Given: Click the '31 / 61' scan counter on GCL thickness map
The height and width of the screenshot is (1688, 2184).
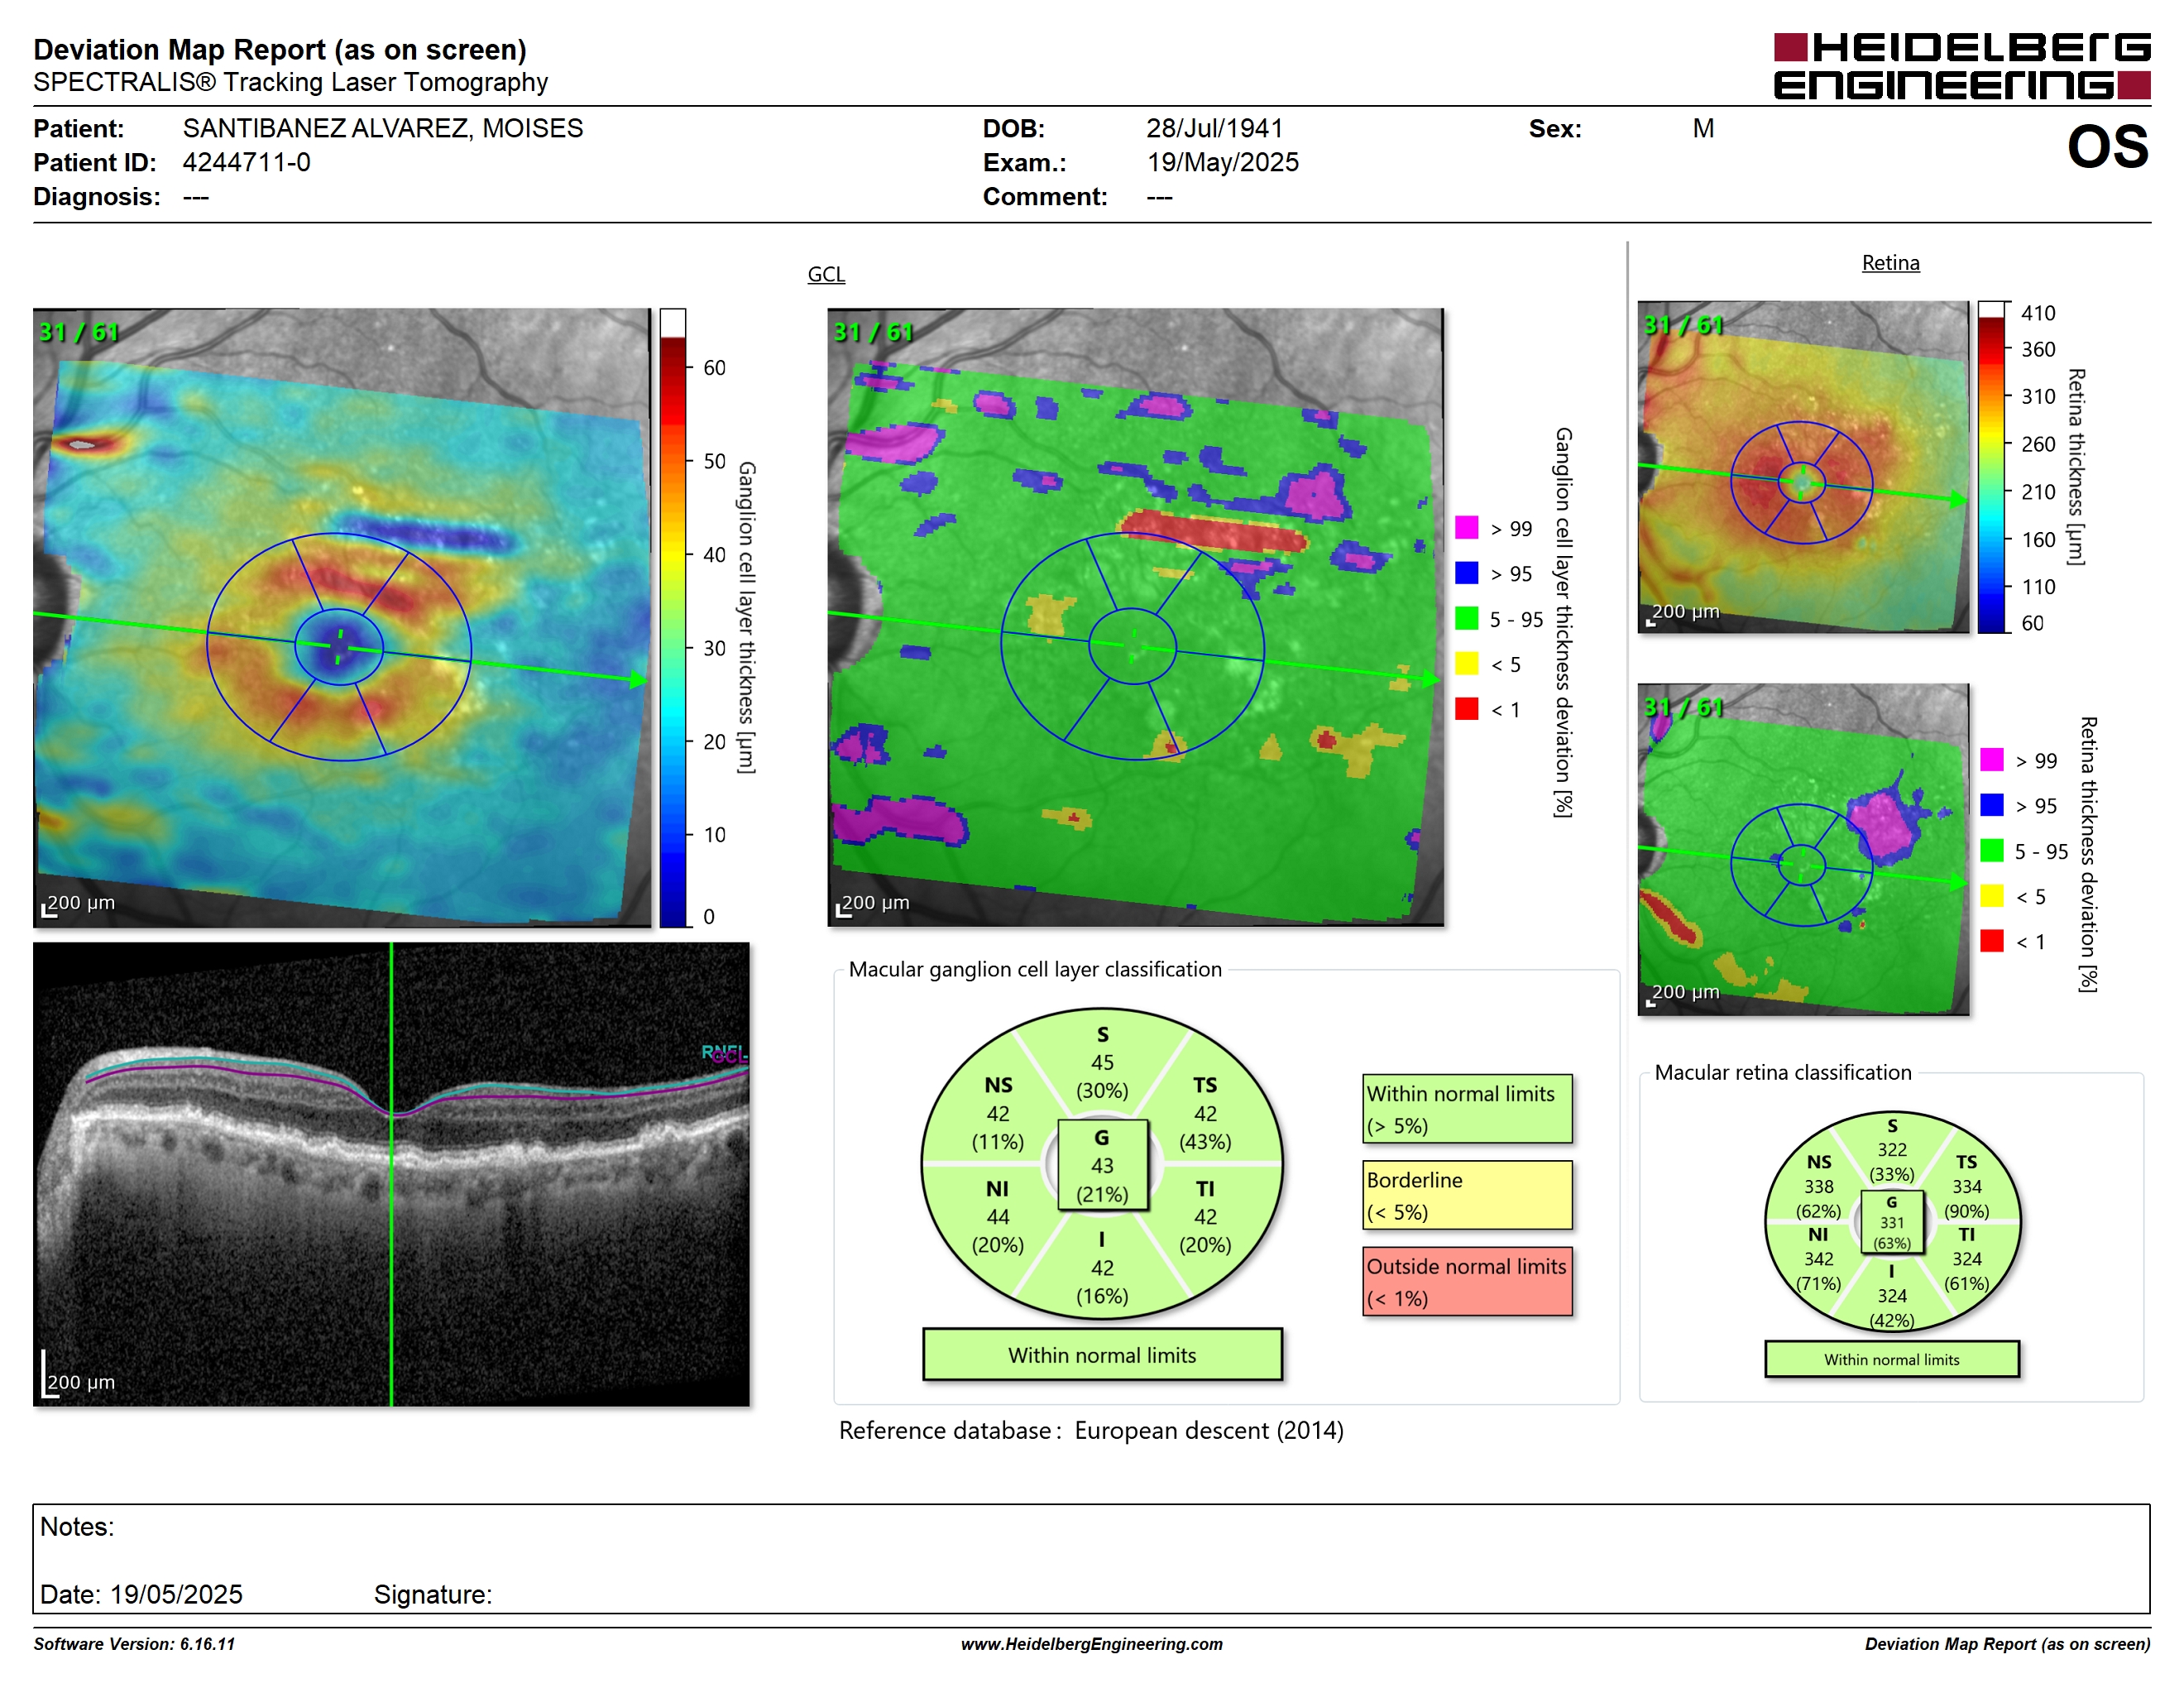Looking at the screenshot, I should tap(78, 331).
